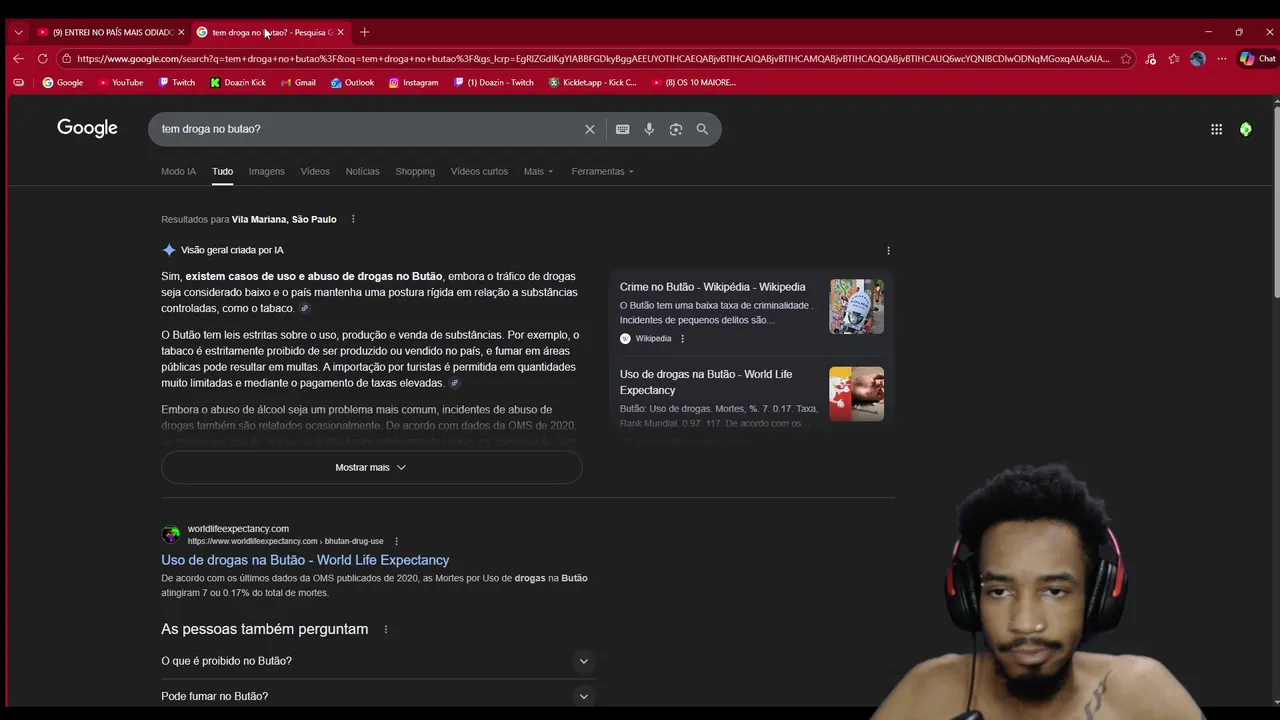The image size is (1280, 720).
Task: Open the on-screen keyboard icon
Action: (622, 129)
